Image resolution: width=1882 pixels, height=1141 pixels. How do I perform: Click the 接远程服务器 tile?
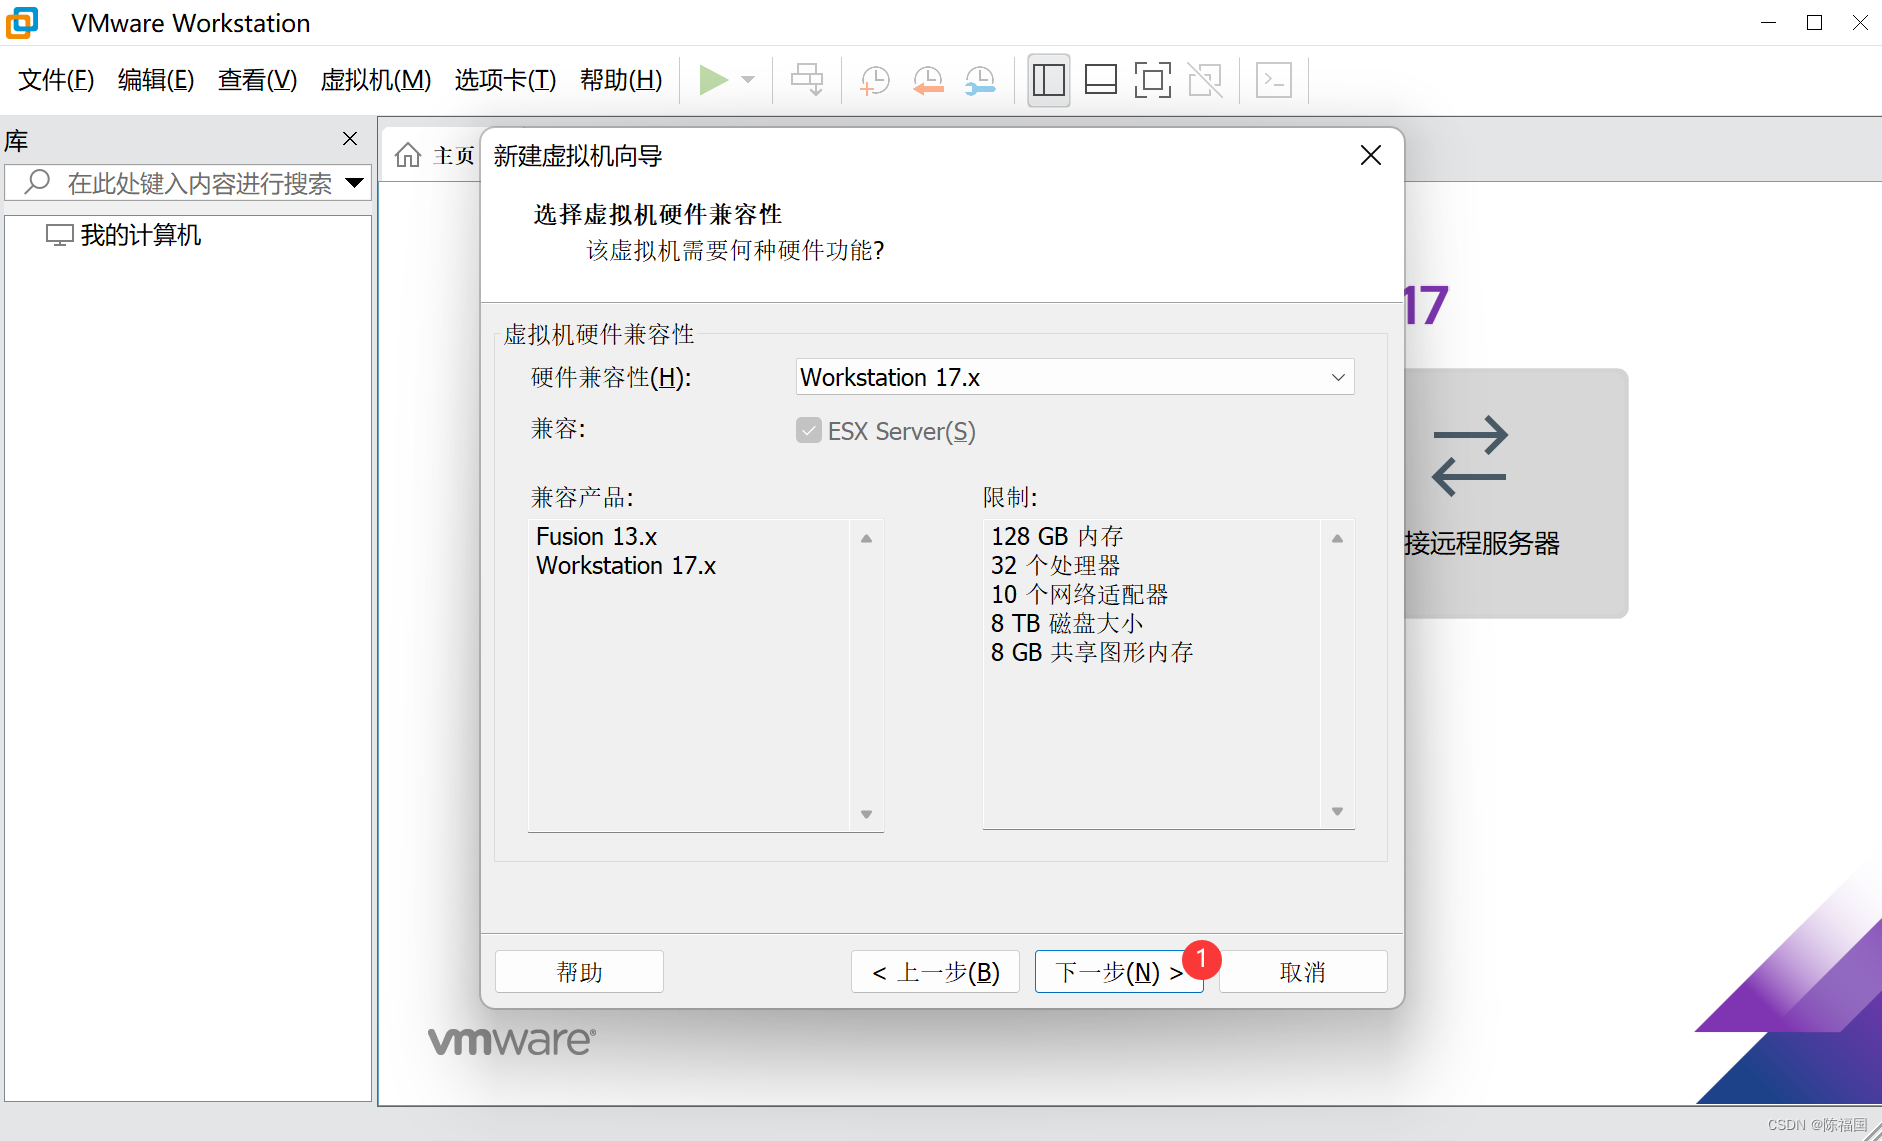click(x=1516, y=493)
